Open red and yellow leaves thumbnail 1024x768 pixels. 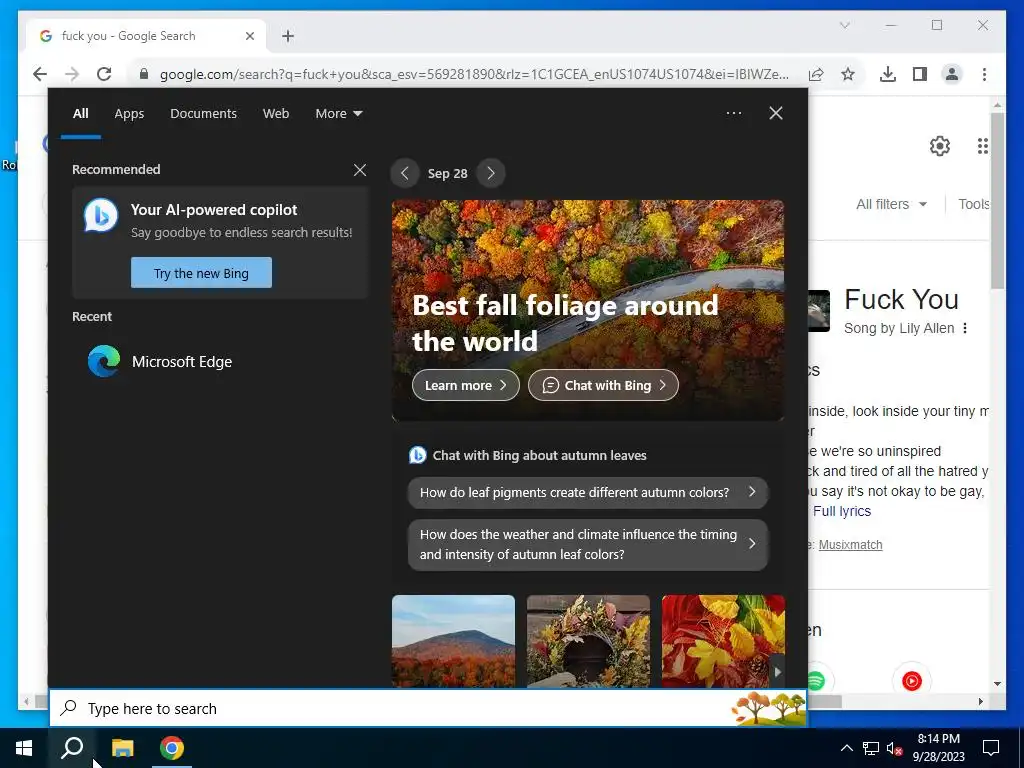coord(723,641)
